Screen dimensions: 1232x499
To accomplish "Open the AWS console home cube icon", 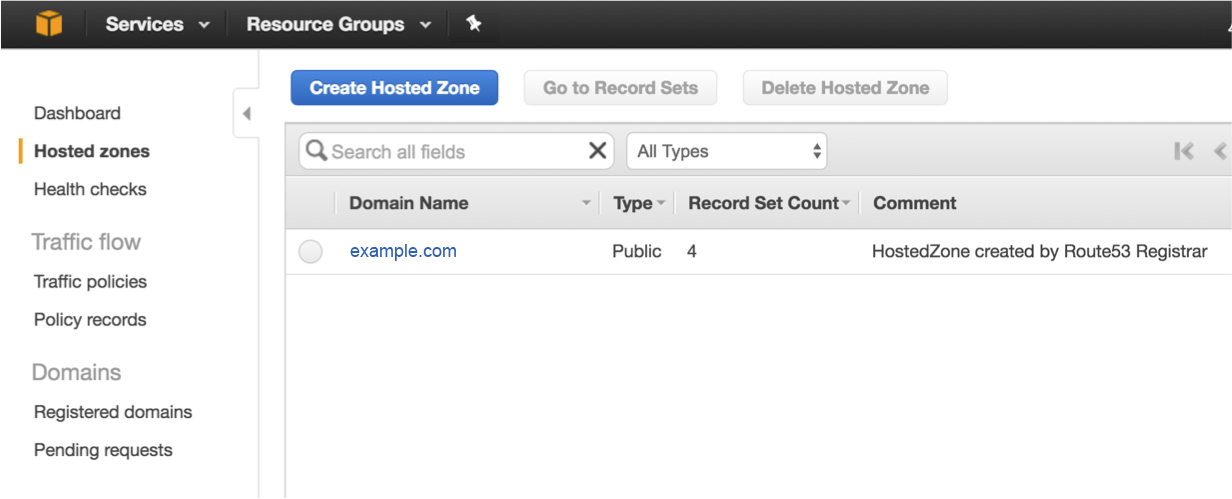I will [x=48, y=24].
